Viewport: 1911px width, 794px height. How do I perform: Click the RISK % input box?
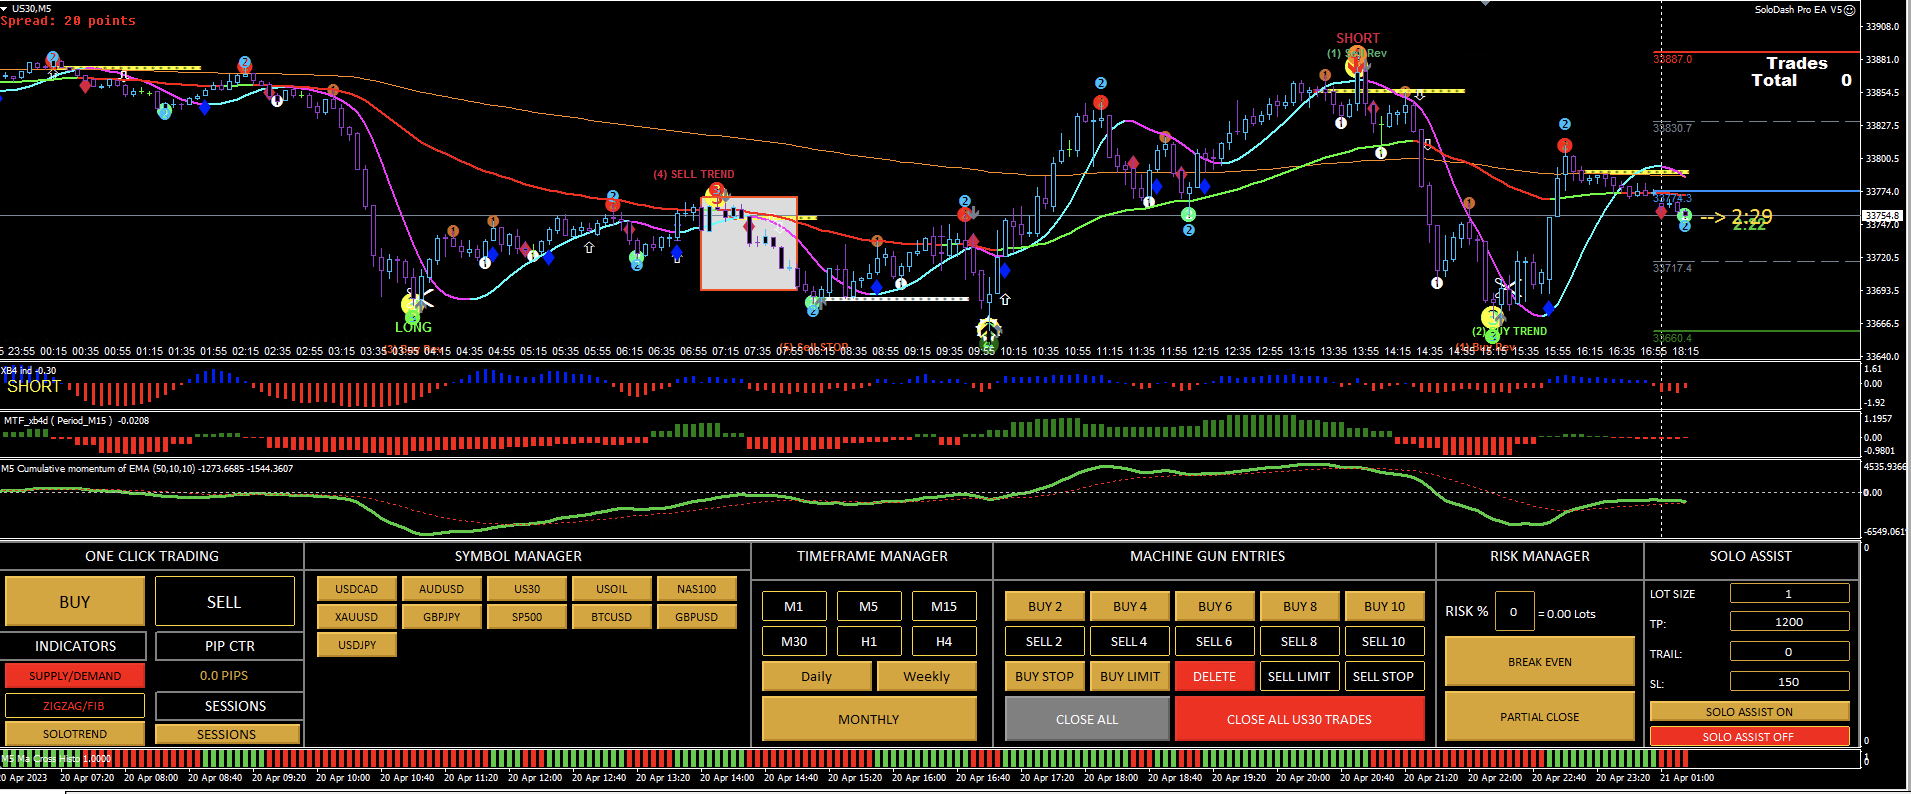tap(1514, 611)
